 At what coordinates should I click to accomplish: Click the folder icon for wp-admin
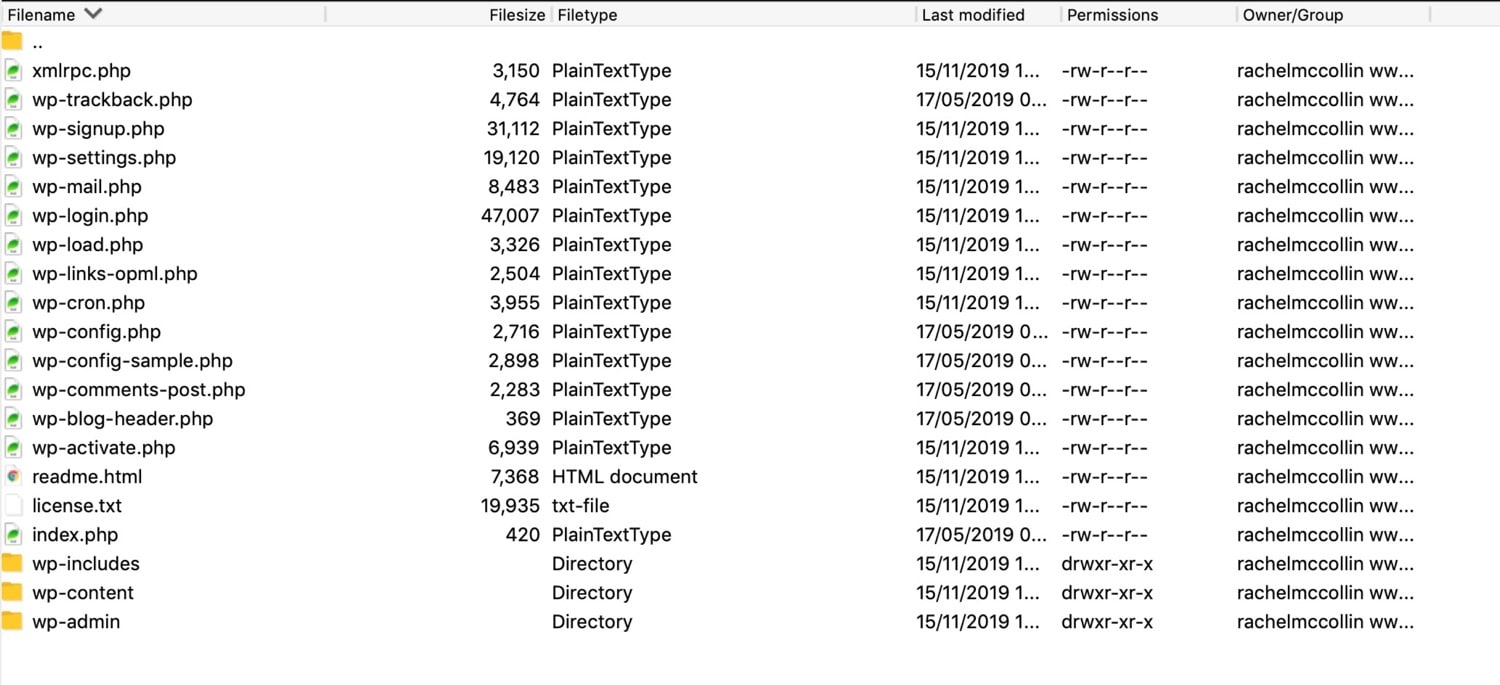[x=14, y=621]
